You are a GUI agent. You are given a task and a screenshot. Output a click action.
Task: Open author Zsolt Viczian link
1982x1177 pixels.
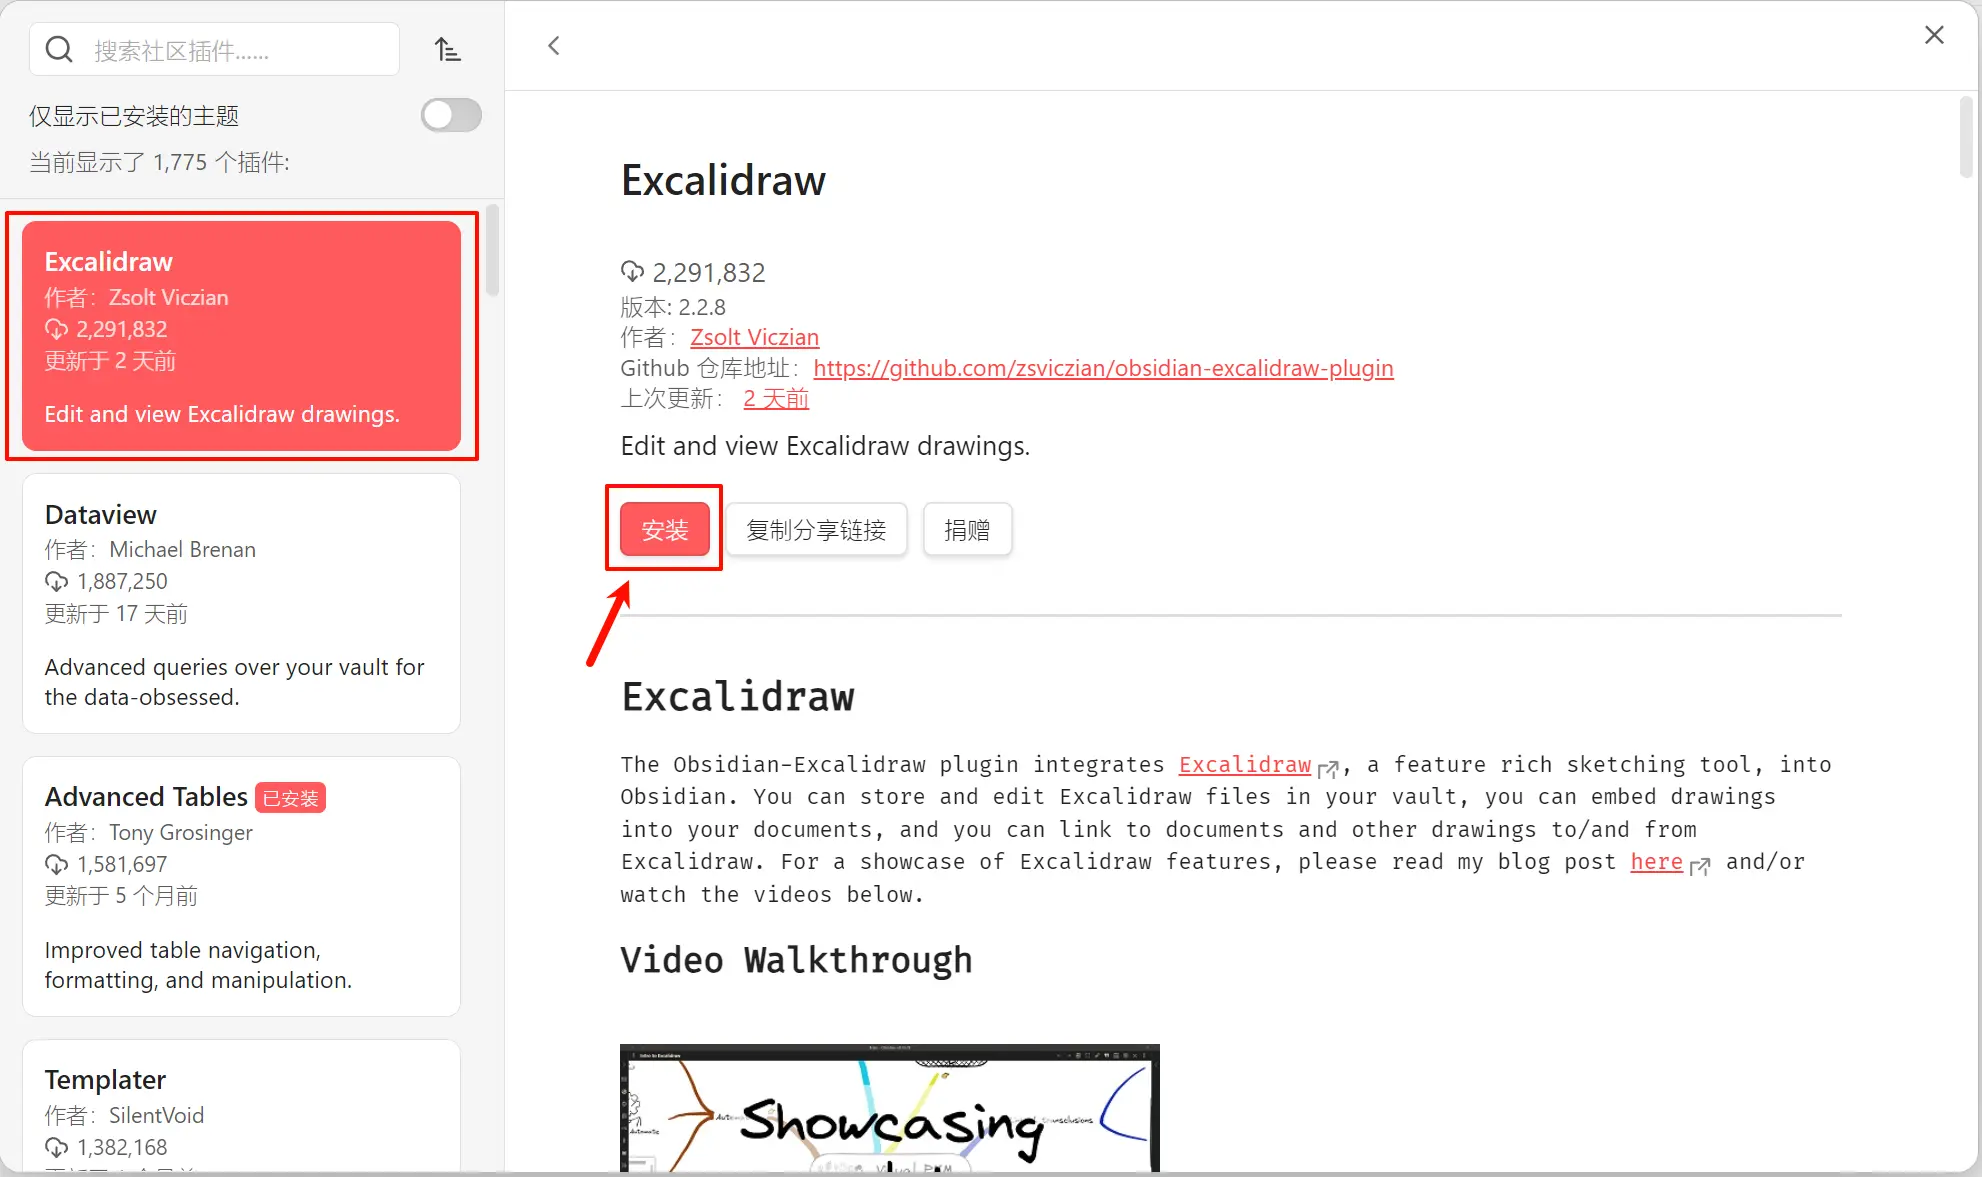click(x=754, y=337)
